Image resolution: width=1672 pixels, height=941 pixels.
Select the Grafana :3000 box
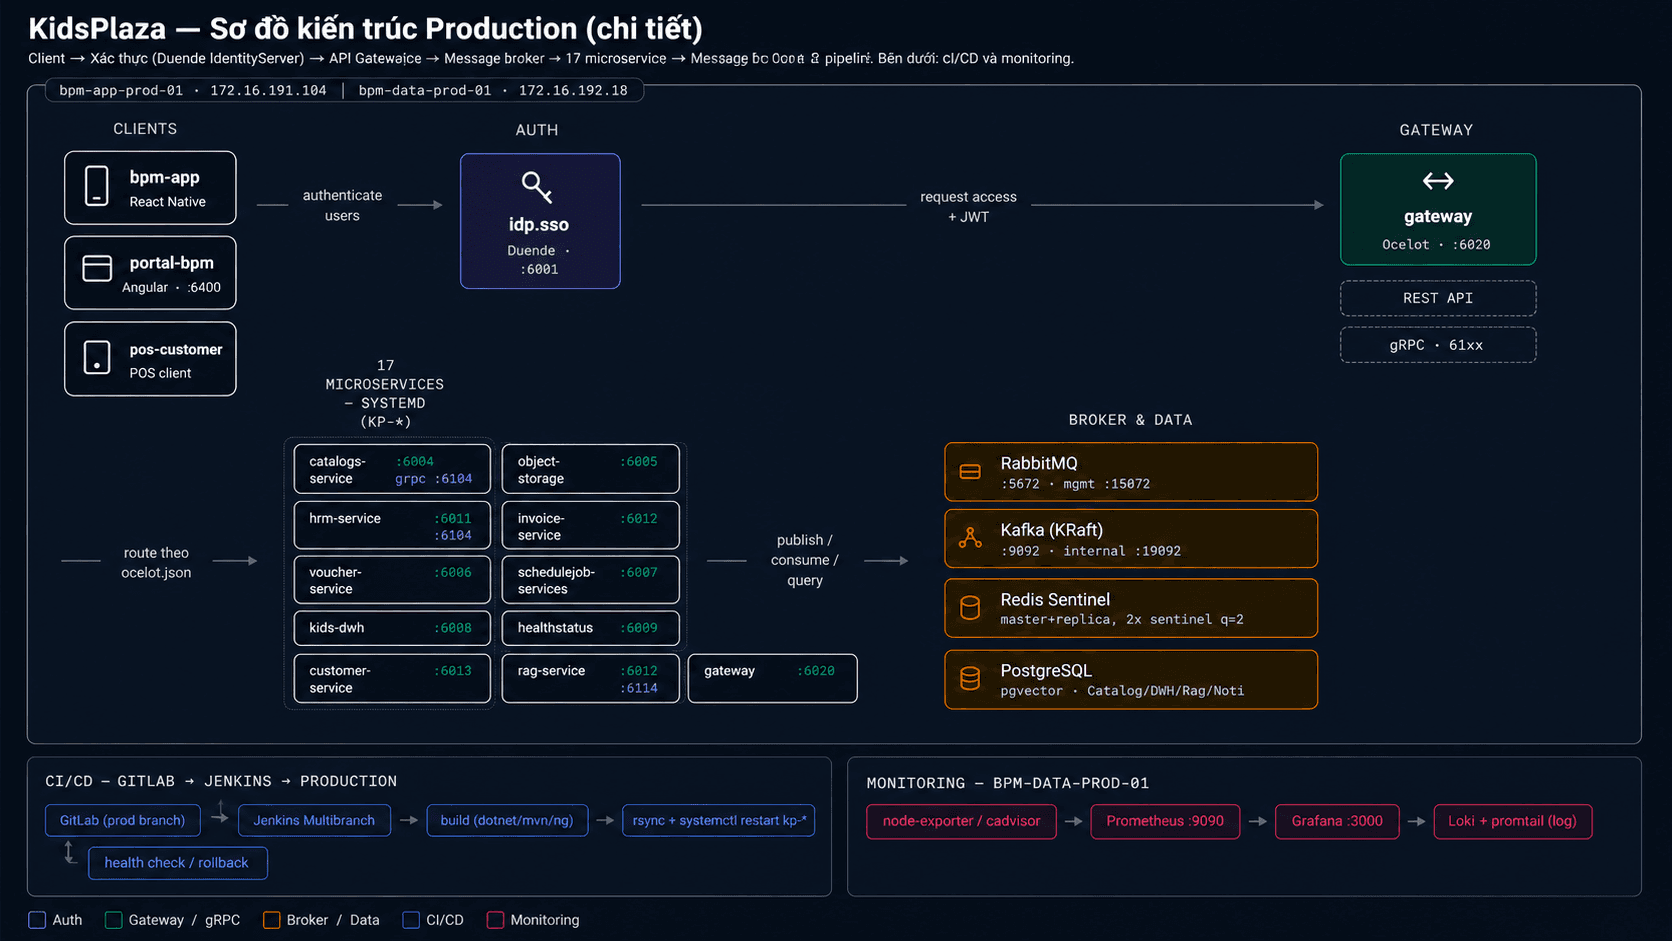[1337, 821]
